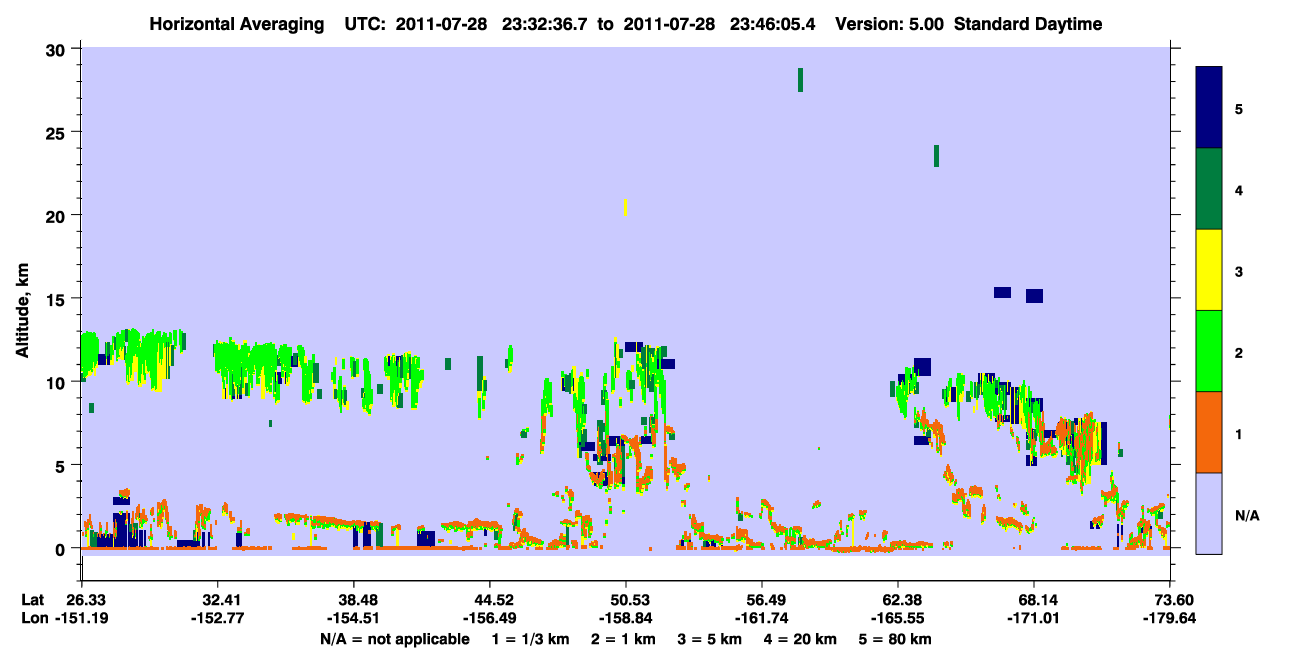Click legend text 'N/A = not applicable'

click(x=394, y=638)
